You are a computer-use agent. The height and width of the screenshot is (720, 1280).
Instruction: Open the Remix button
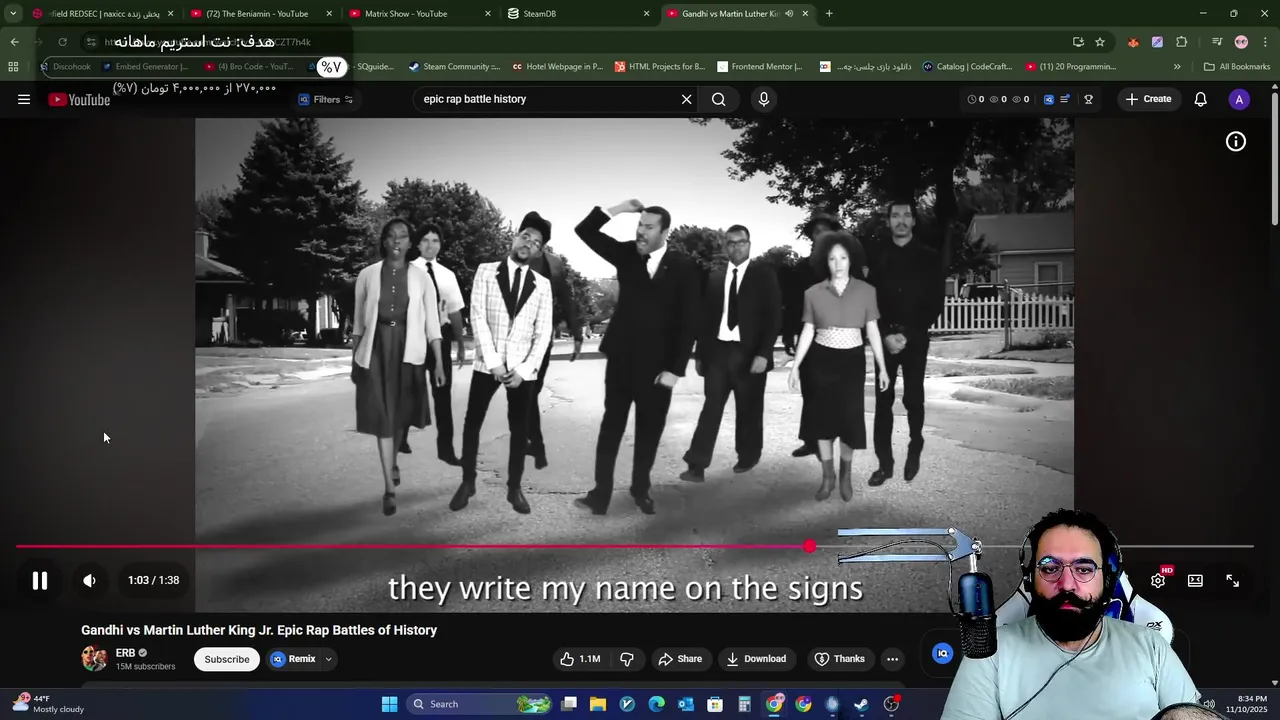(x=294, y=659)
